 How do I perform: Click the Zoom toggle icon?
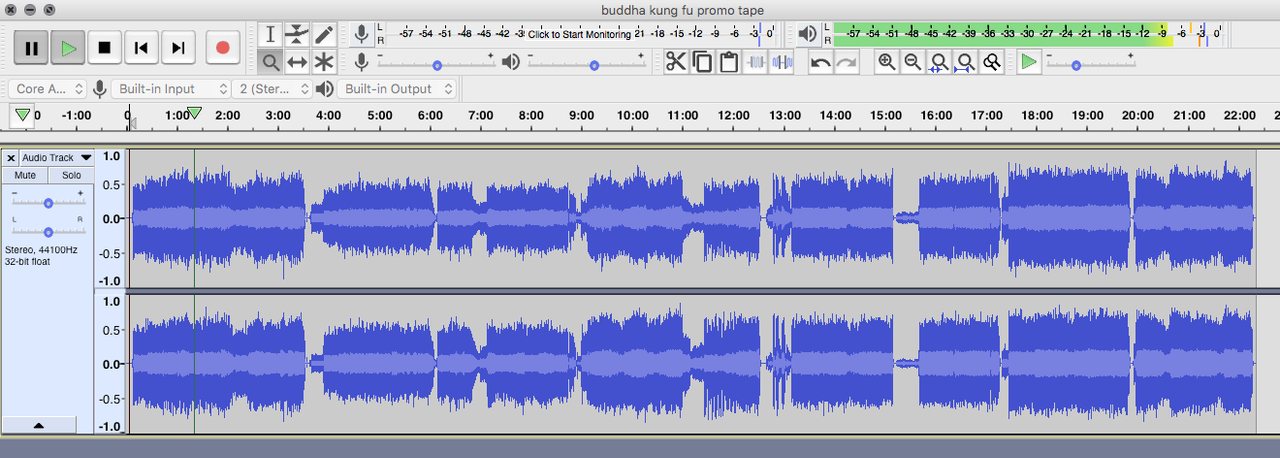[992, 62]
